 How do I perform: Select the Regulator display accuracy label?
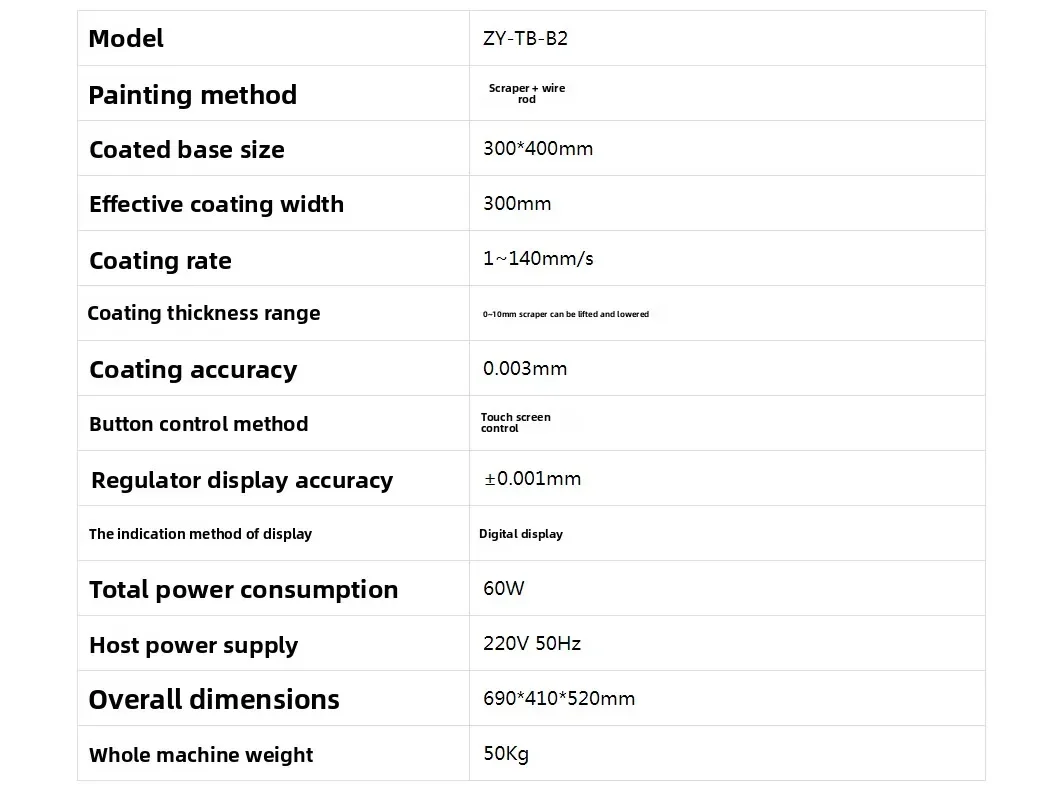[x=242, y=480]
